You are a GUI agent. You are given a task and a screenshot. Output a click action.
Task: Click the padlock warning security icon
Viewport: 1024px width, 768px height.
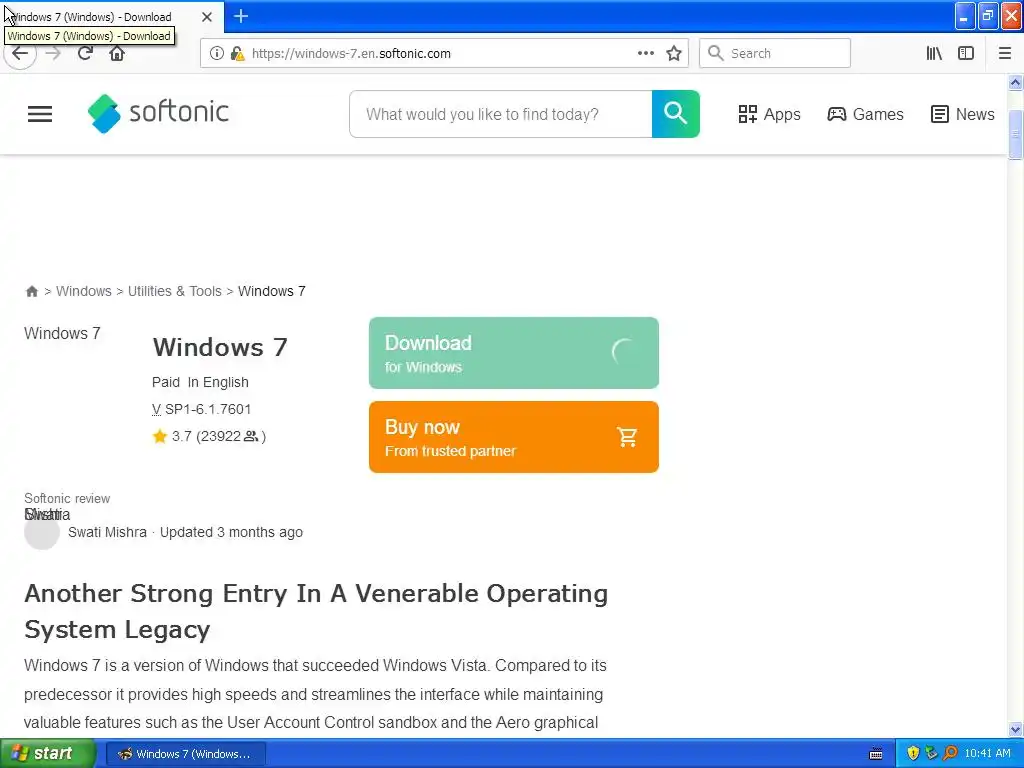237,54
